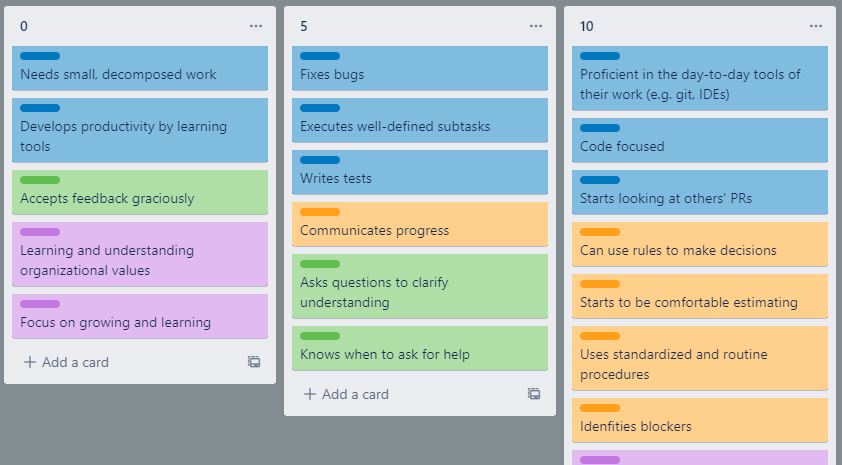Screen dimensions: 842x465
Task: Open list menu for column 10
Action: pos(816,26)
